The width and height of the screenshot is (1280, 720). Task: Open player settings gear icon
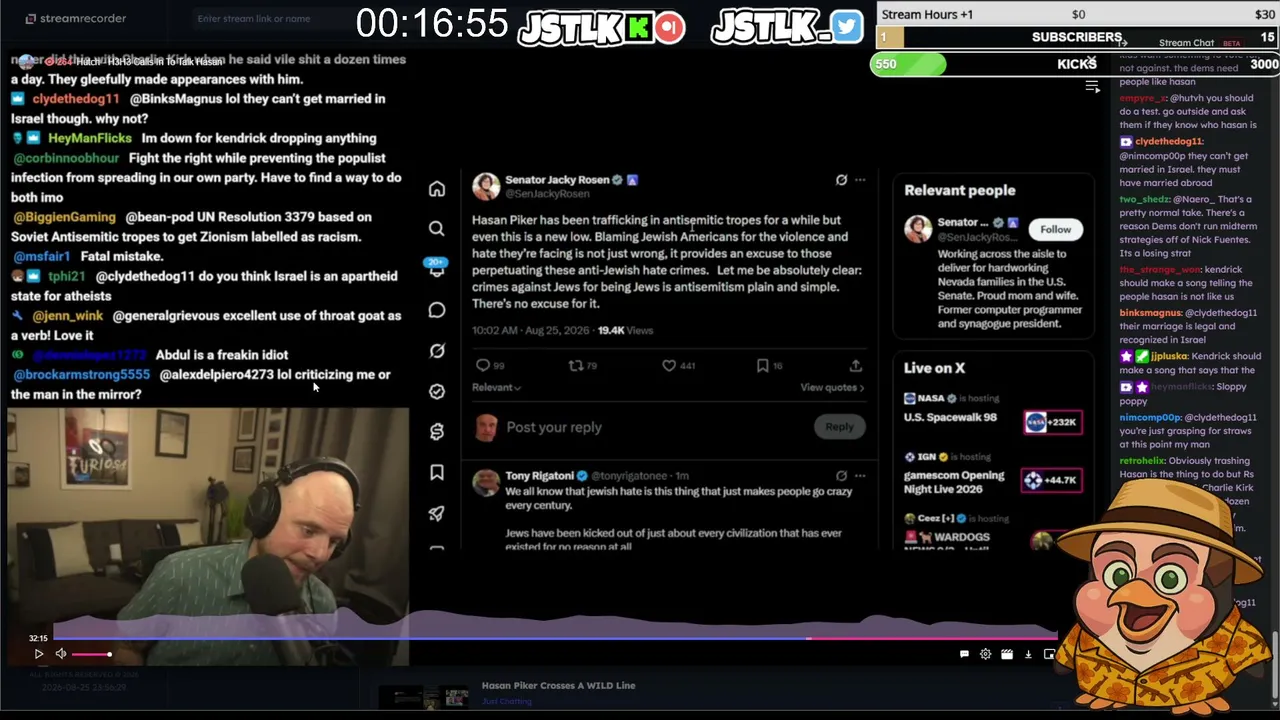(x=985, y=654)
